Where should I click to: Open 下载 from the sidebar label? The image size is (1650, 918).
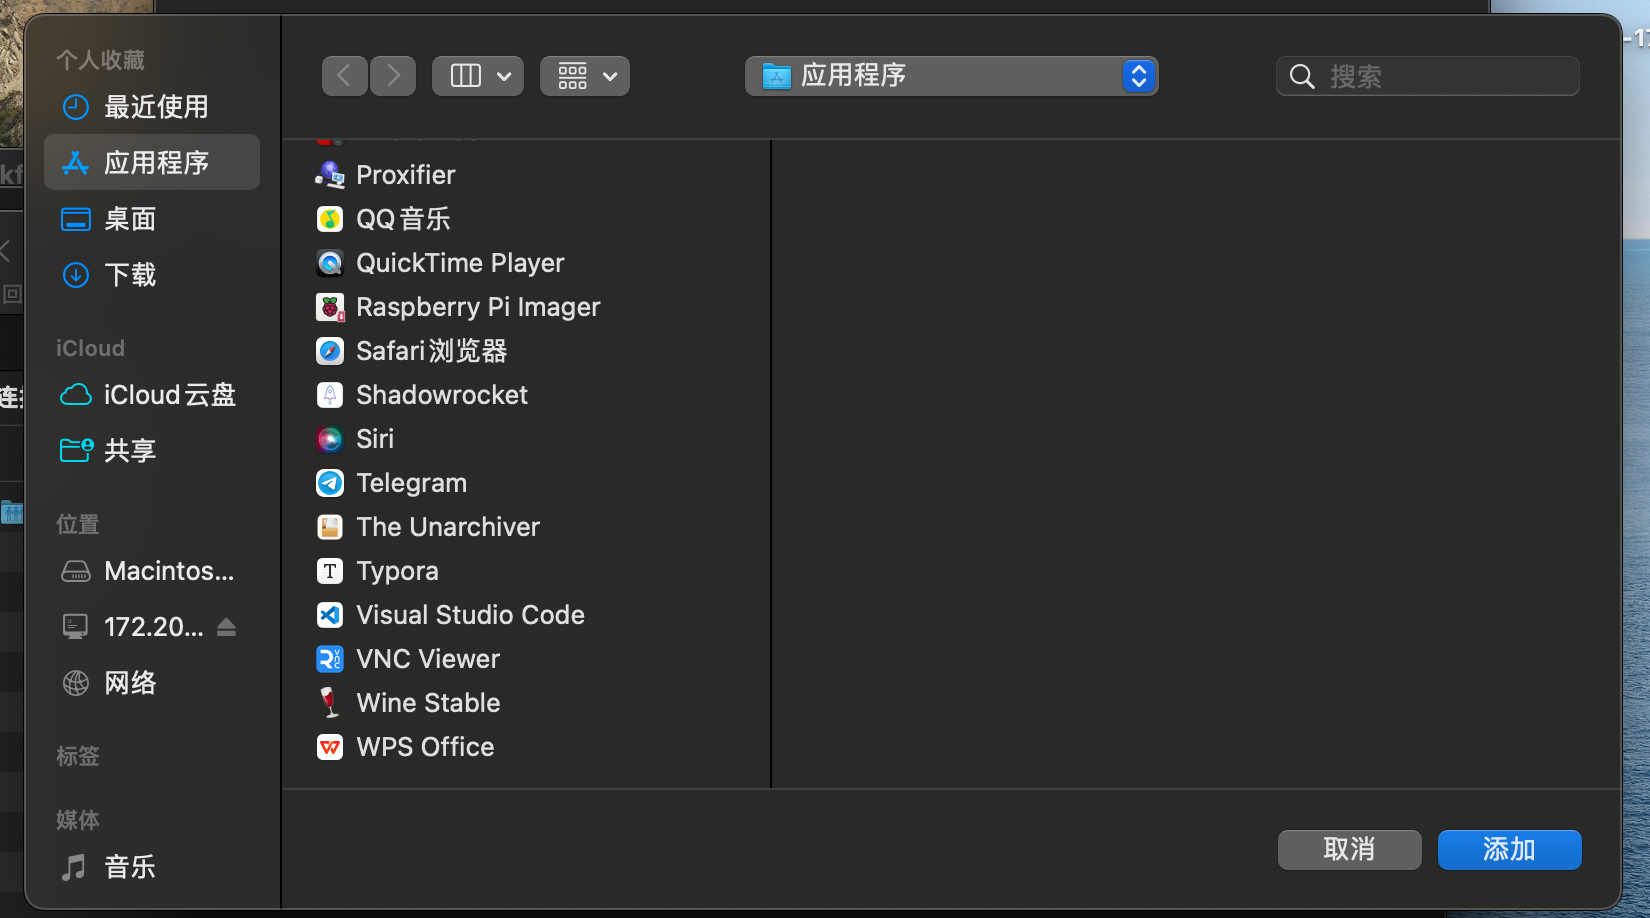131,275
